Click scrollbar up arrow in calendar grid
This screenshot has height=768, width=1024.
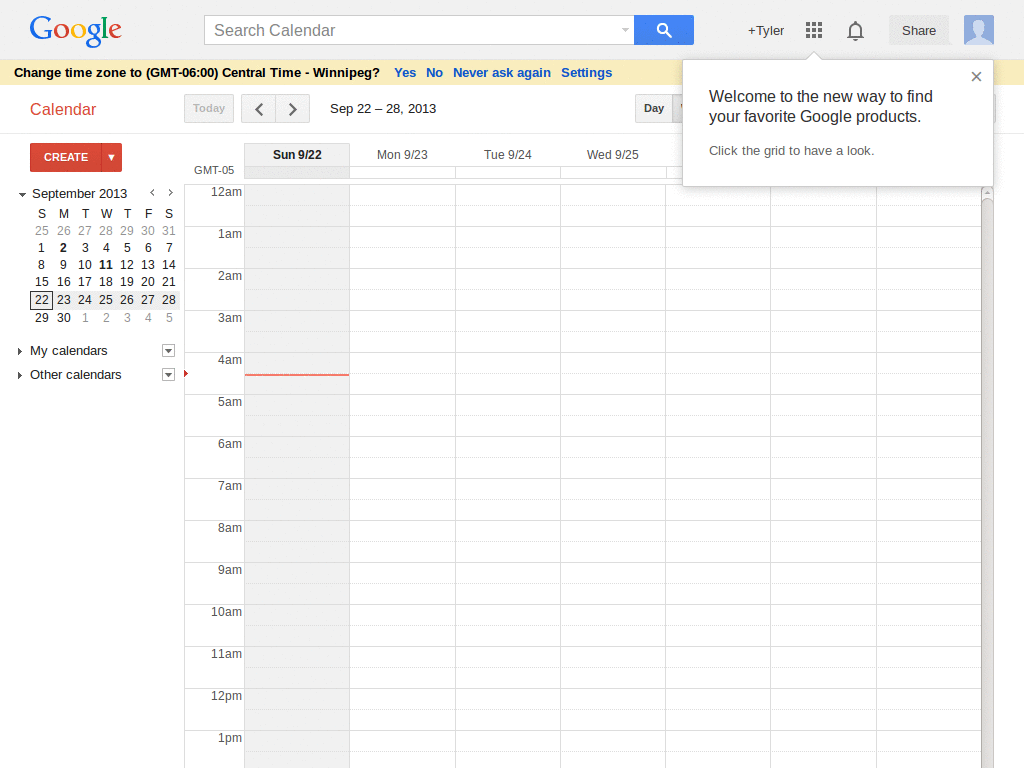coord(987,192)
